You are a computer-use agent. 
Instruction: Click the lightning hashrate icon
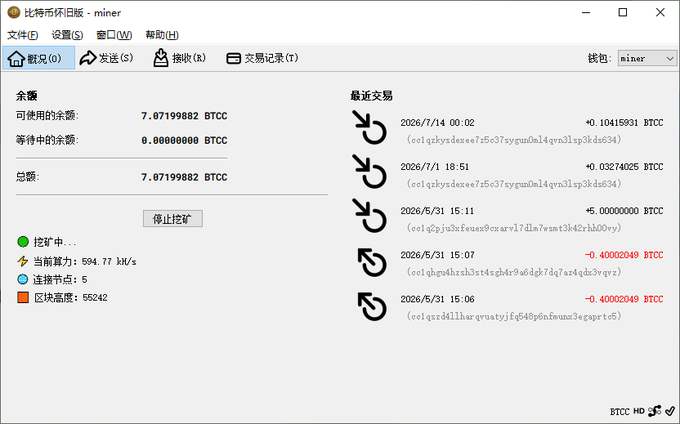[x=23, y=261]
